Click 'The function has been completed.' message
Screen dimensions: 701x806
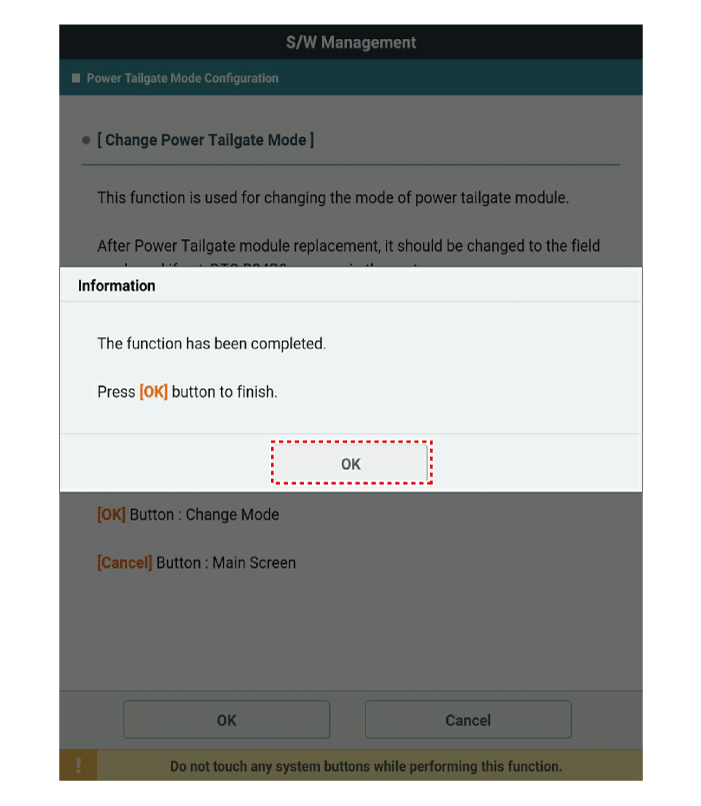click(212, 343)
